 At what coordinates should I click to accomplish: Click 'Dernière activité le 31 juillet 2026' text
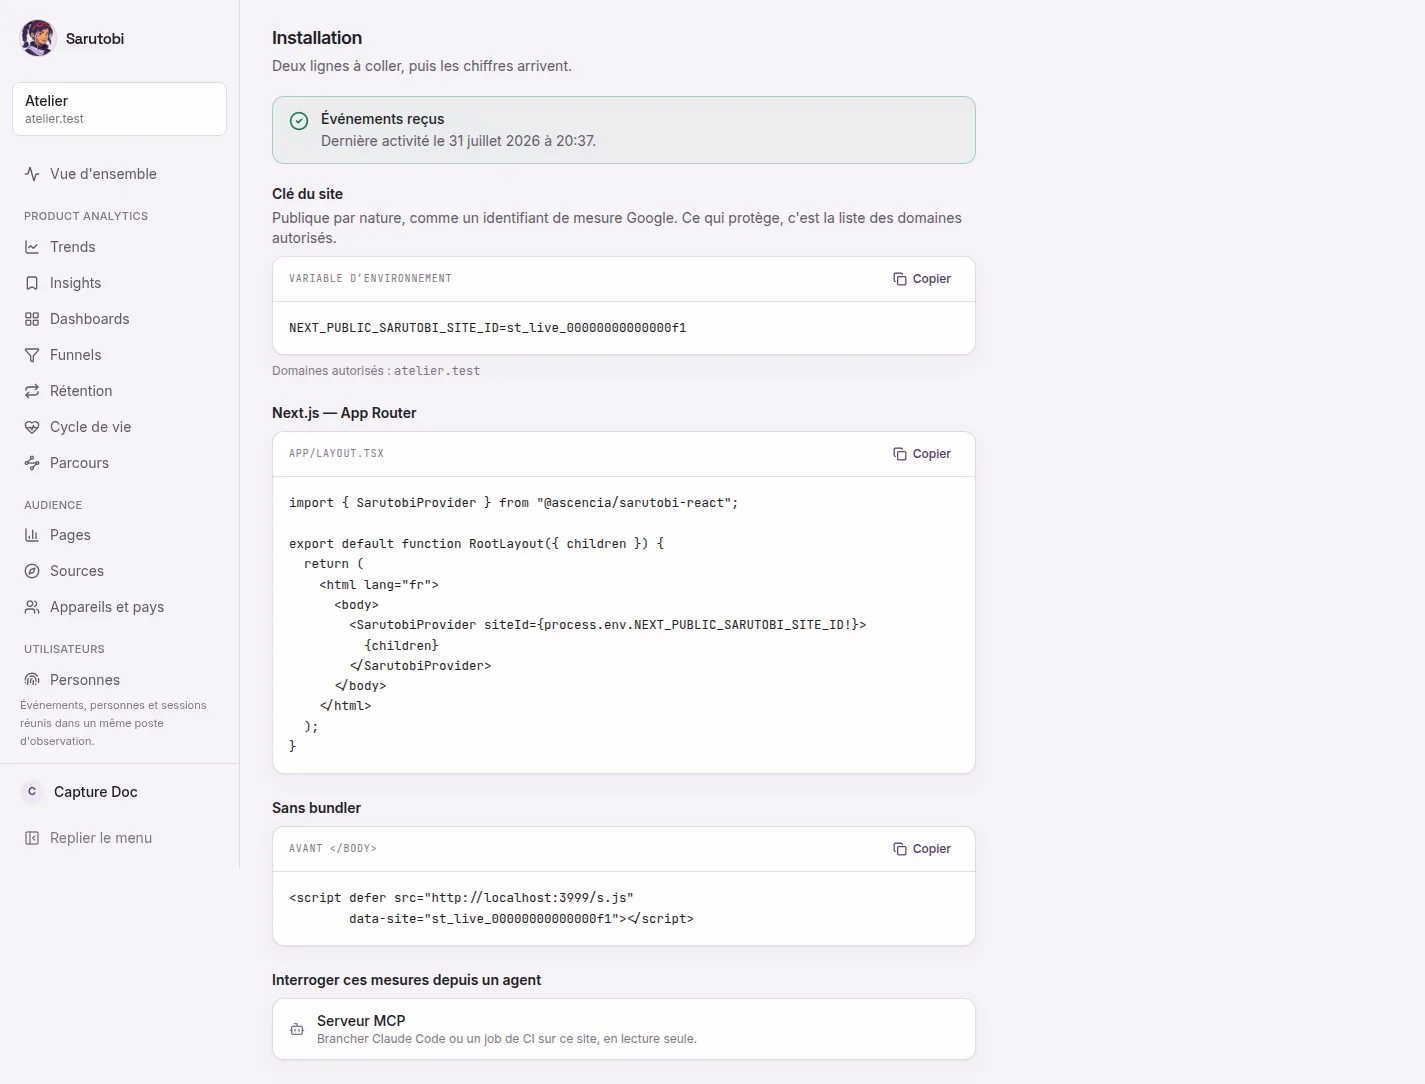pyautogui.click(x=458, y=141)
